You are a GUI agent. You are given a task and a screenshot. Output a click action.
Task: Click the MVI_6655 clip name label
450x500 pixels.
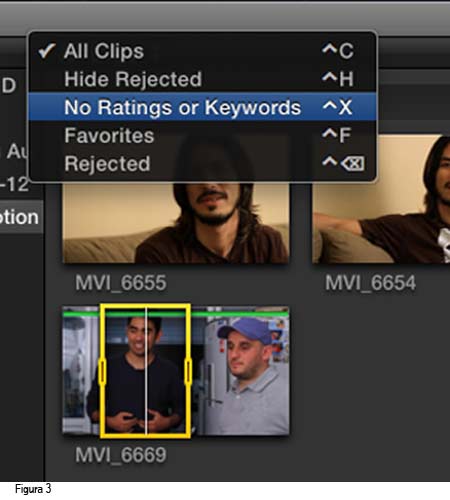(x=121, y=283)
